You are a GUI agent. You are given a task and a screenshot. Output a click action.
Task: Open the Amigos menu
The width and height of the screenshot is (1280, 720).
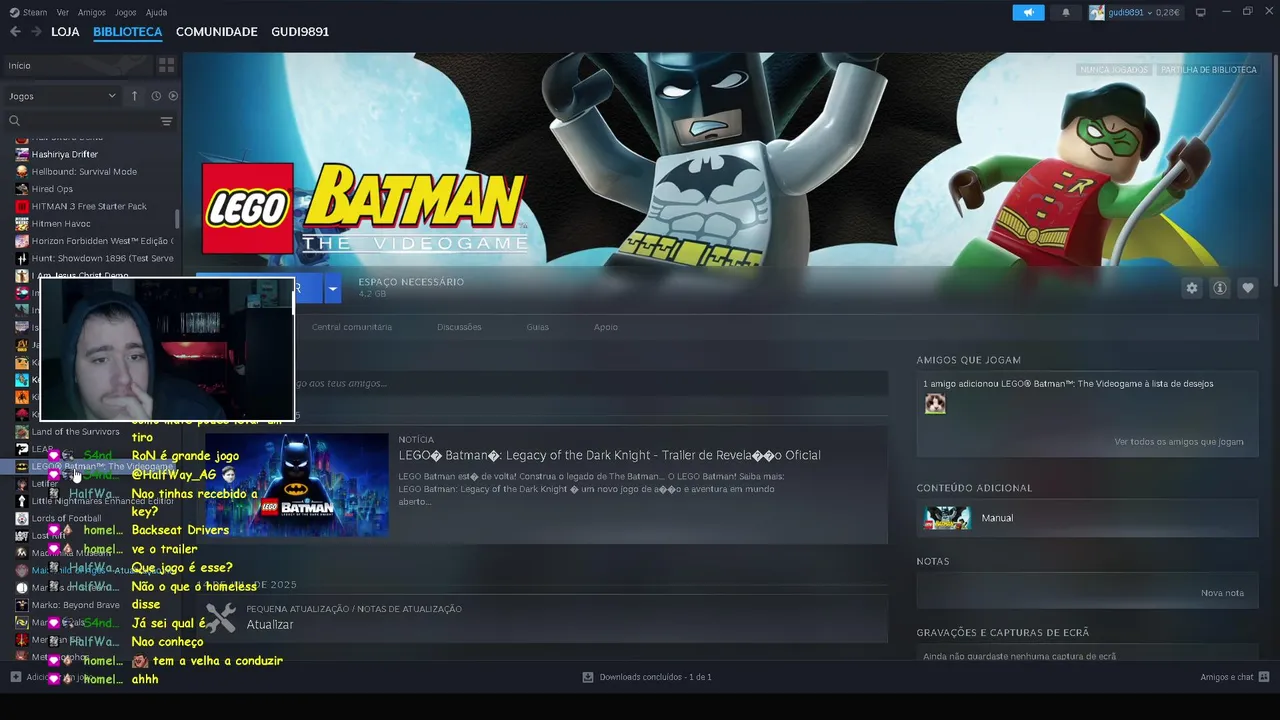(92, 12)
